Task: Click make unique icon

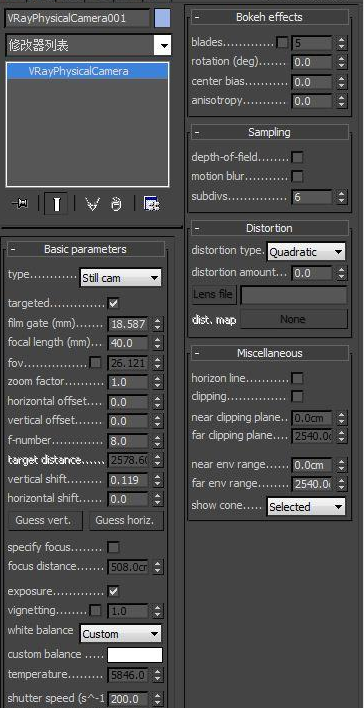Action: click(x=92, y=205)
